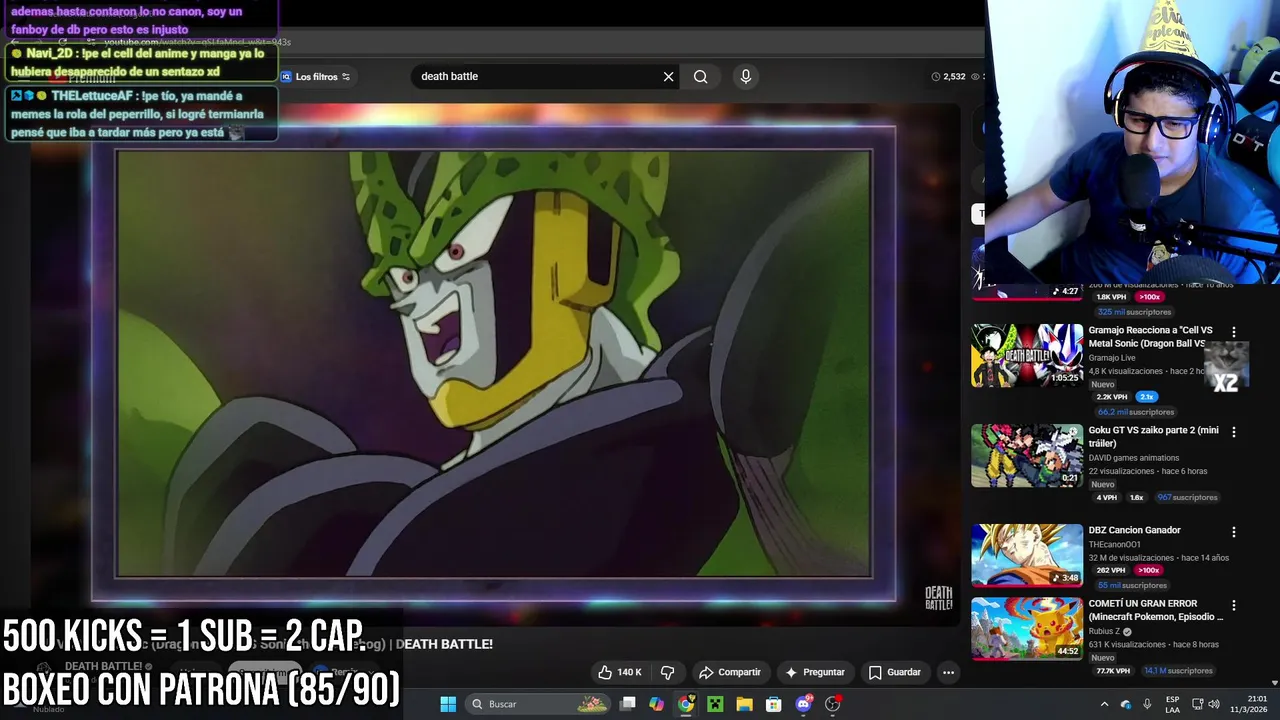This screenshot has height=720, width=1280.
Task: Activate voice search microphone
Action: [745, 76]
